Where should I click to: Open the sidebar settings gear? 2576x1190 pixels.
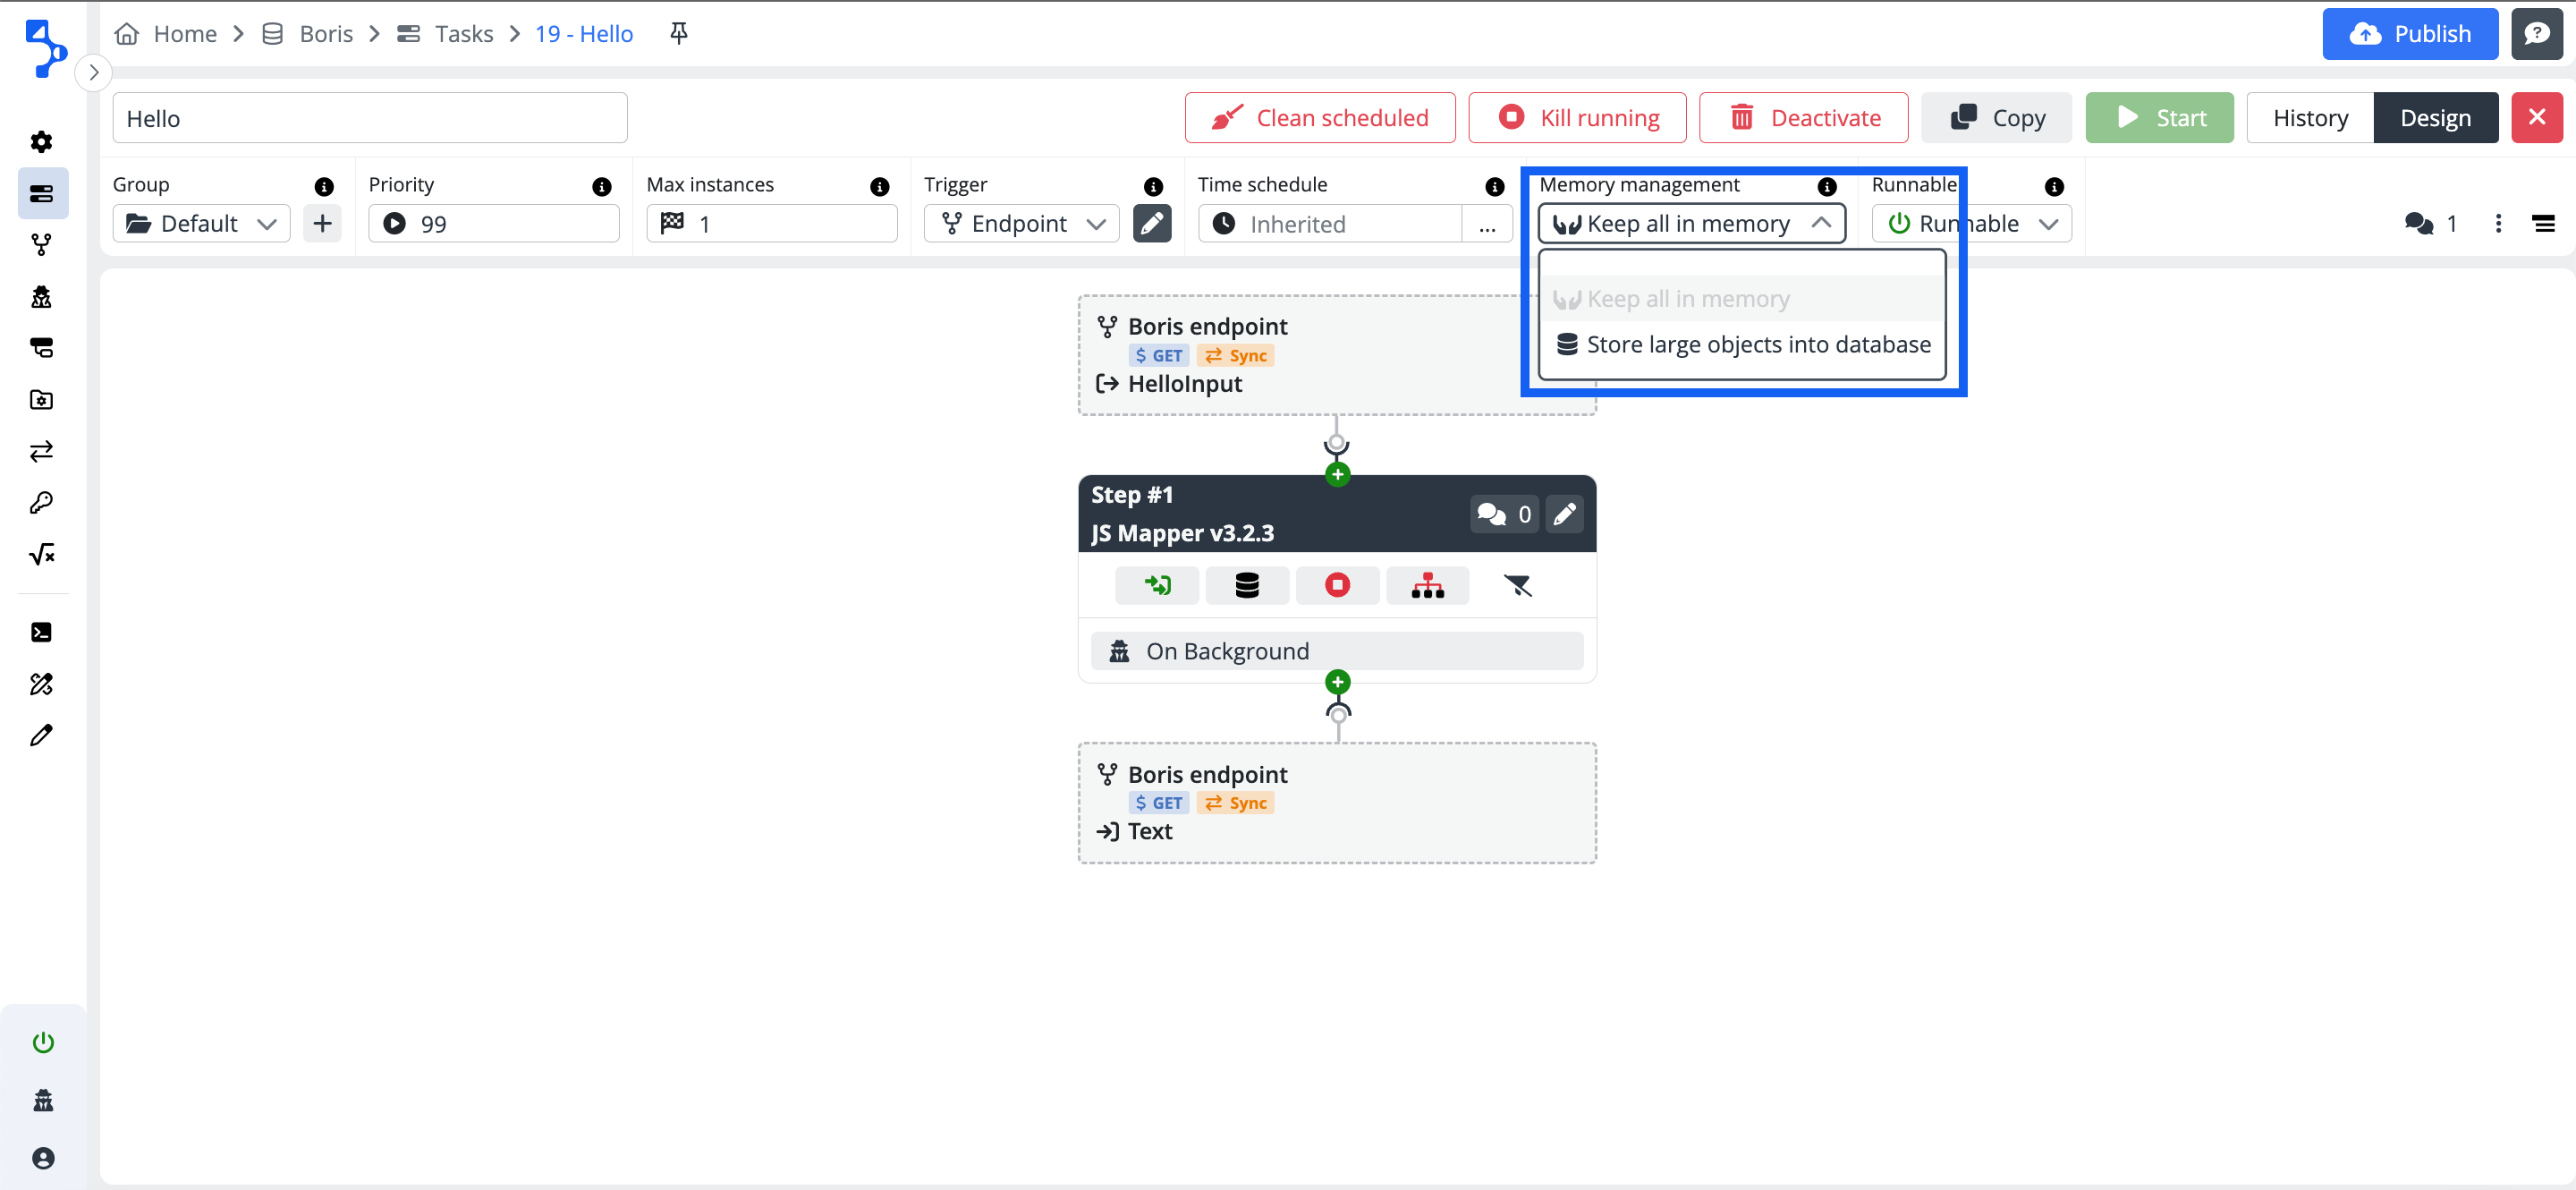click(42, 141)
